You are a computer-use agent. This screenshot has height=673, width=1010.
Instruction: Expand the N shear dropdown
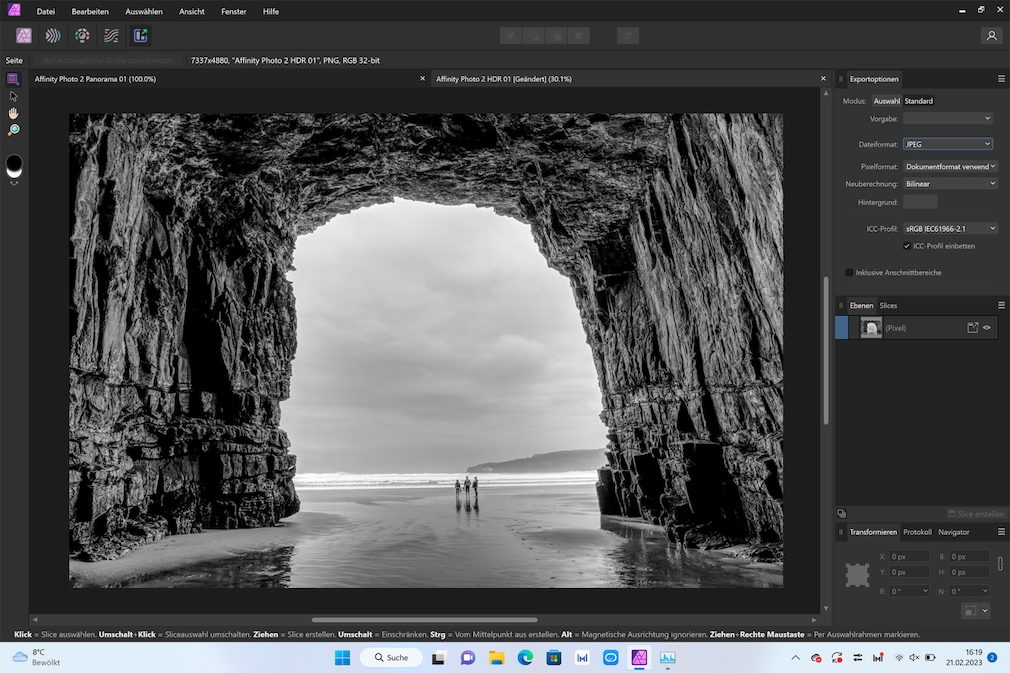(x=985, y=591)
